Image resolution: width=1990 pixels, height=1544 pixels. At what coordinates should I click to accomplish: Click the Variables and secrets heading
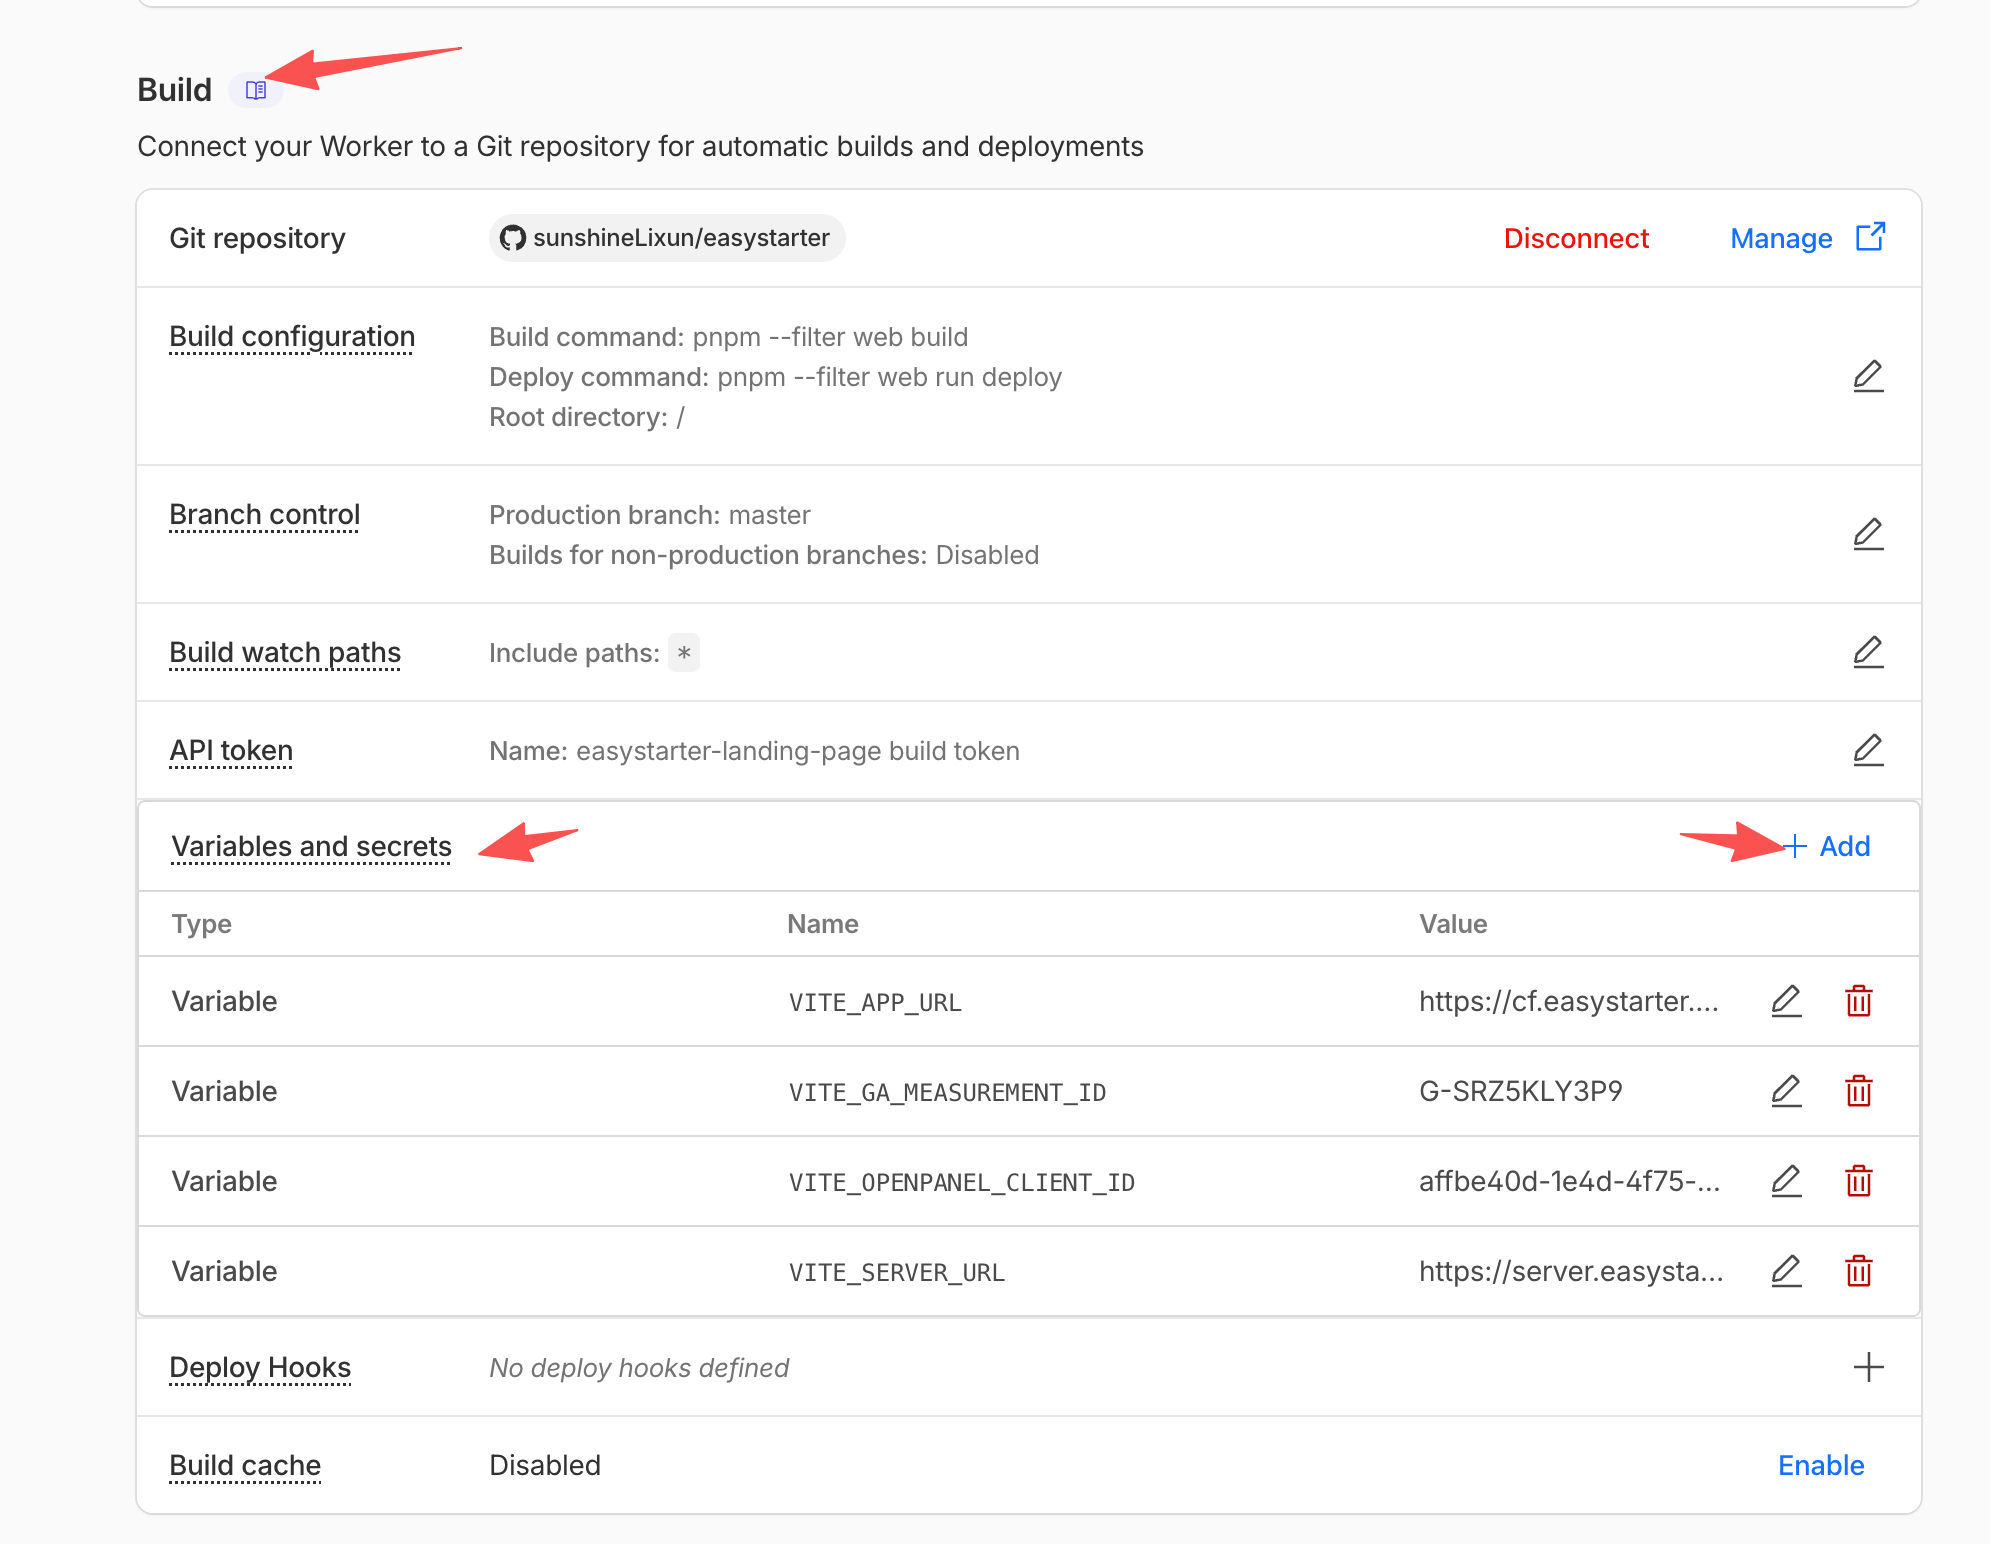click(311, 847)
